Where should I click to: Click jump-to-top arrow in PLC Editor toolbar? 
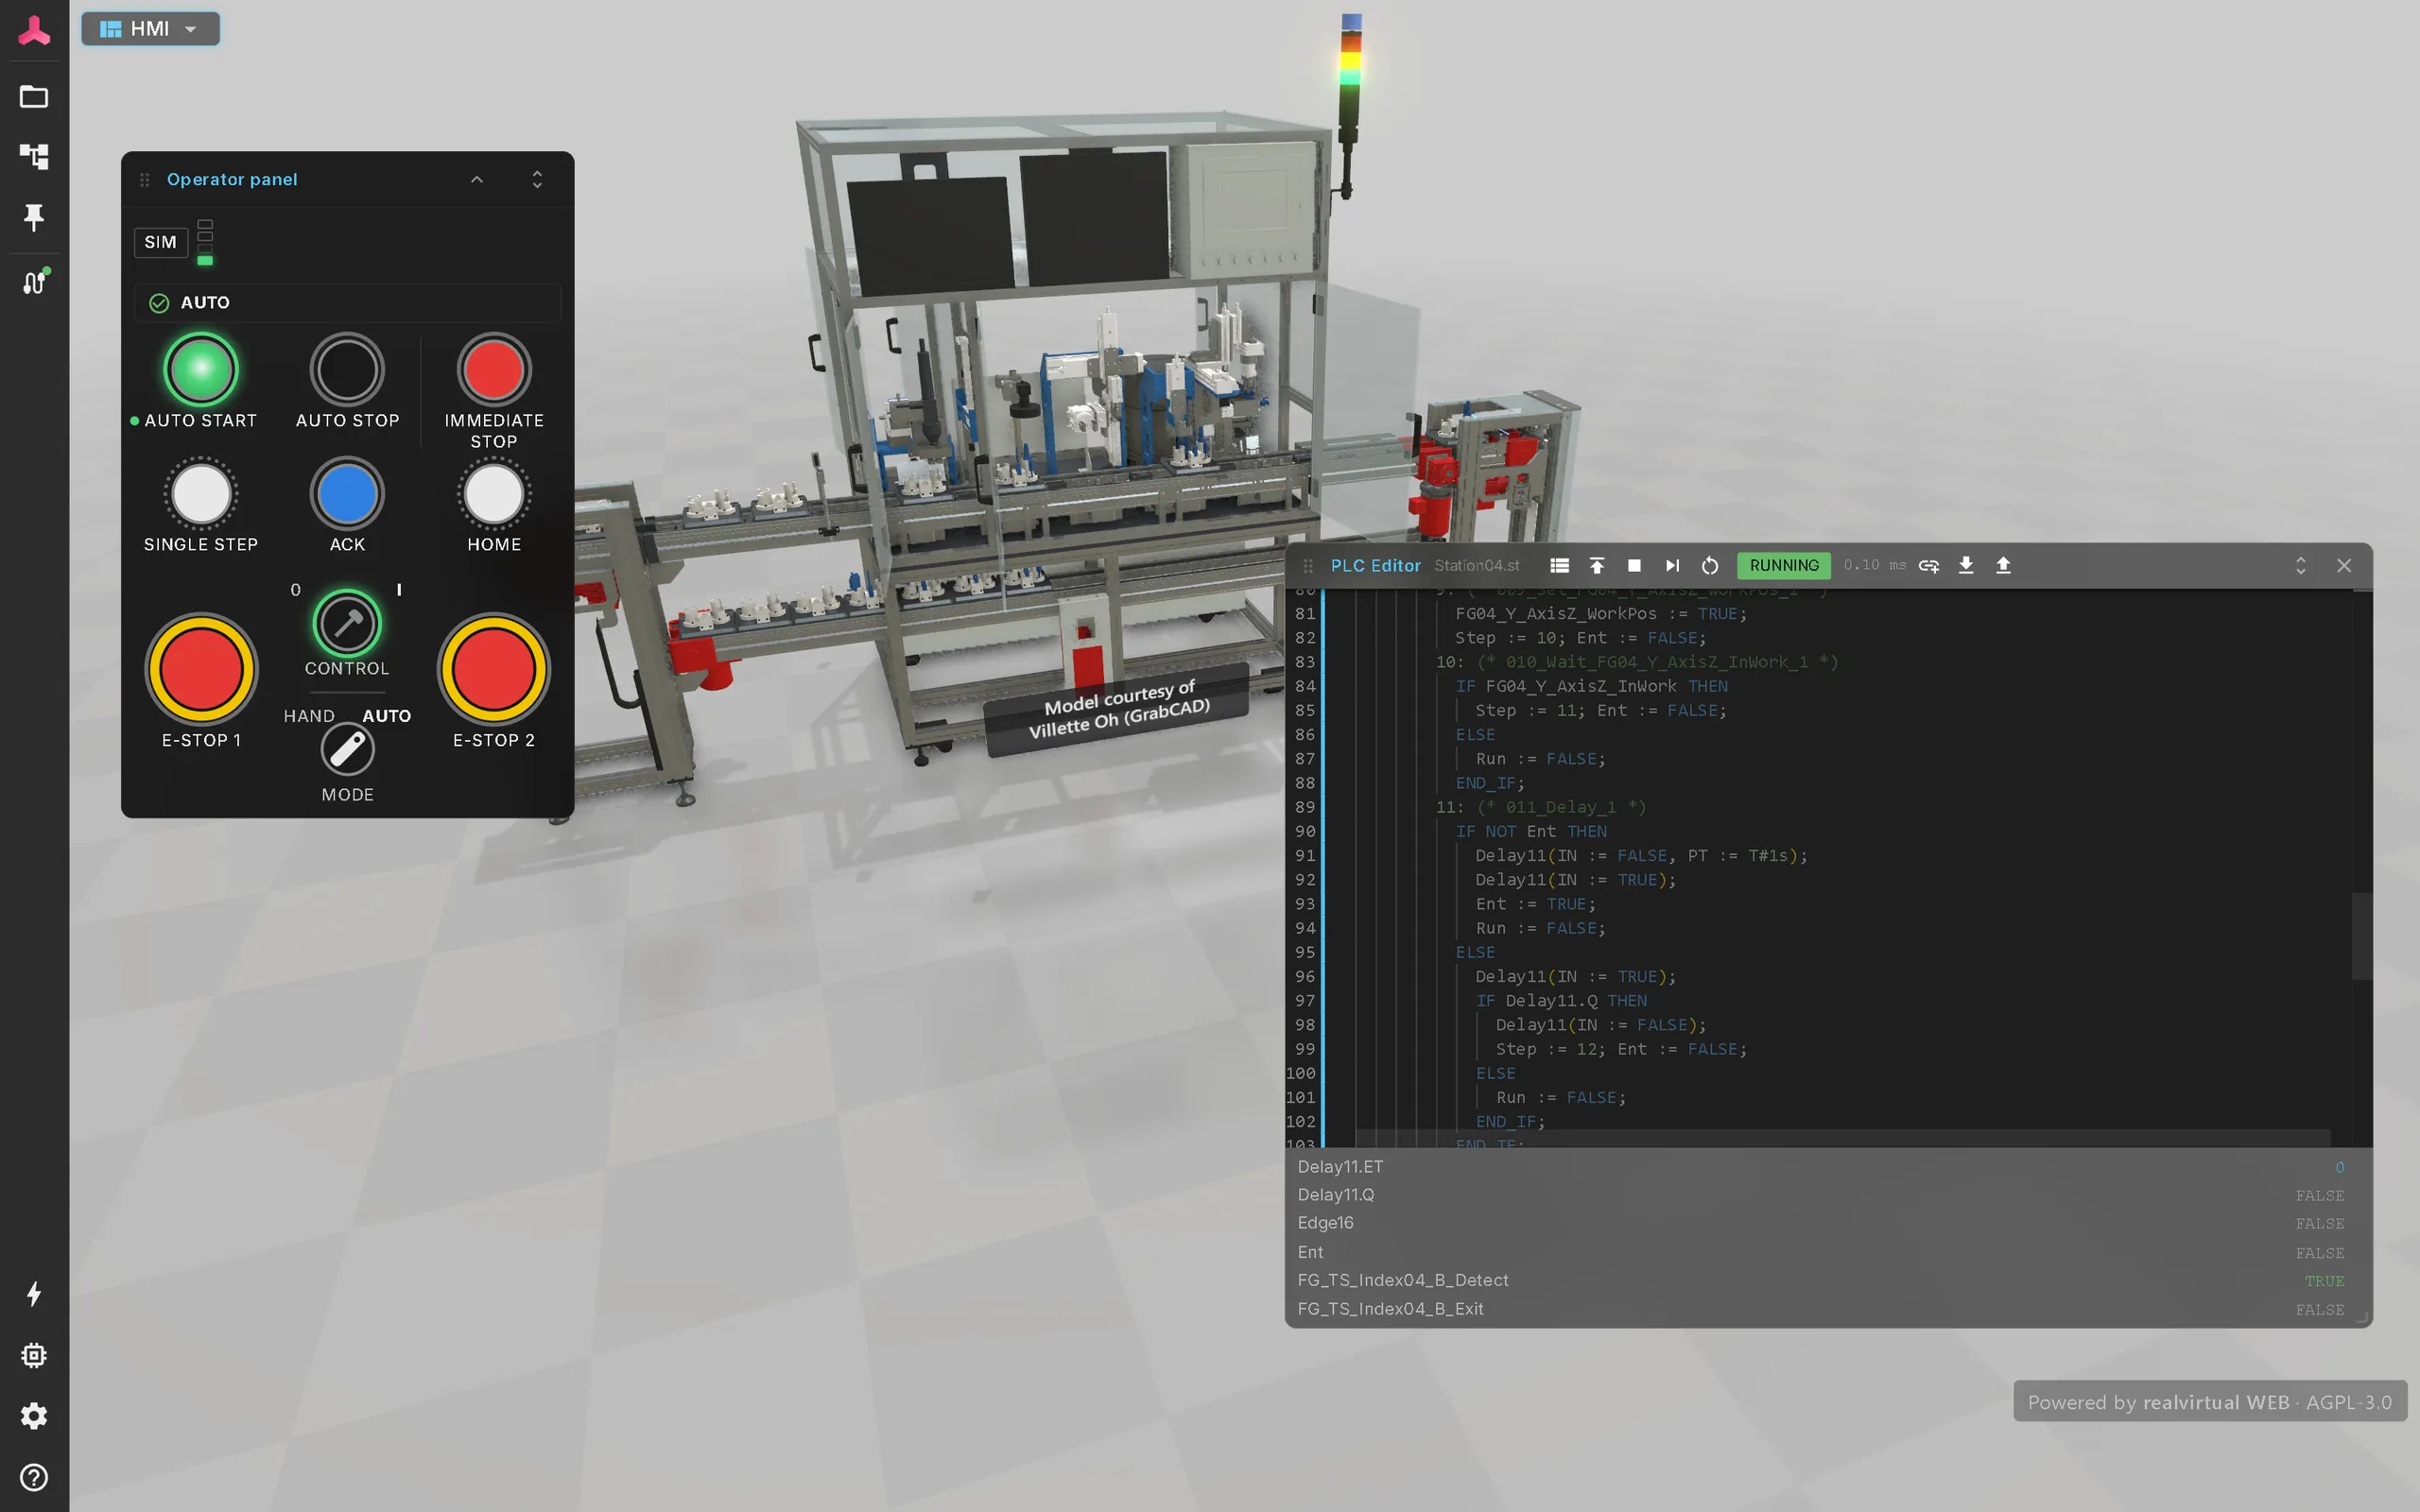coord(1597,566)
